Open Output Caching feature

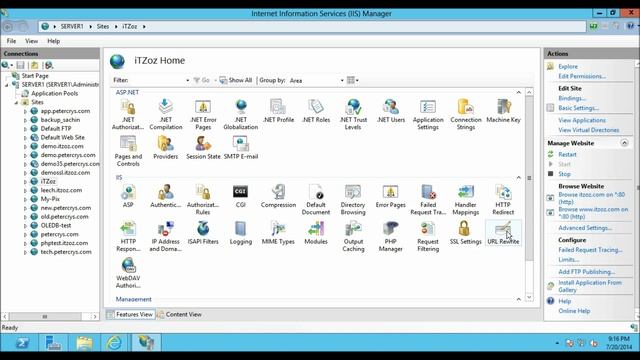pos(353,237)
